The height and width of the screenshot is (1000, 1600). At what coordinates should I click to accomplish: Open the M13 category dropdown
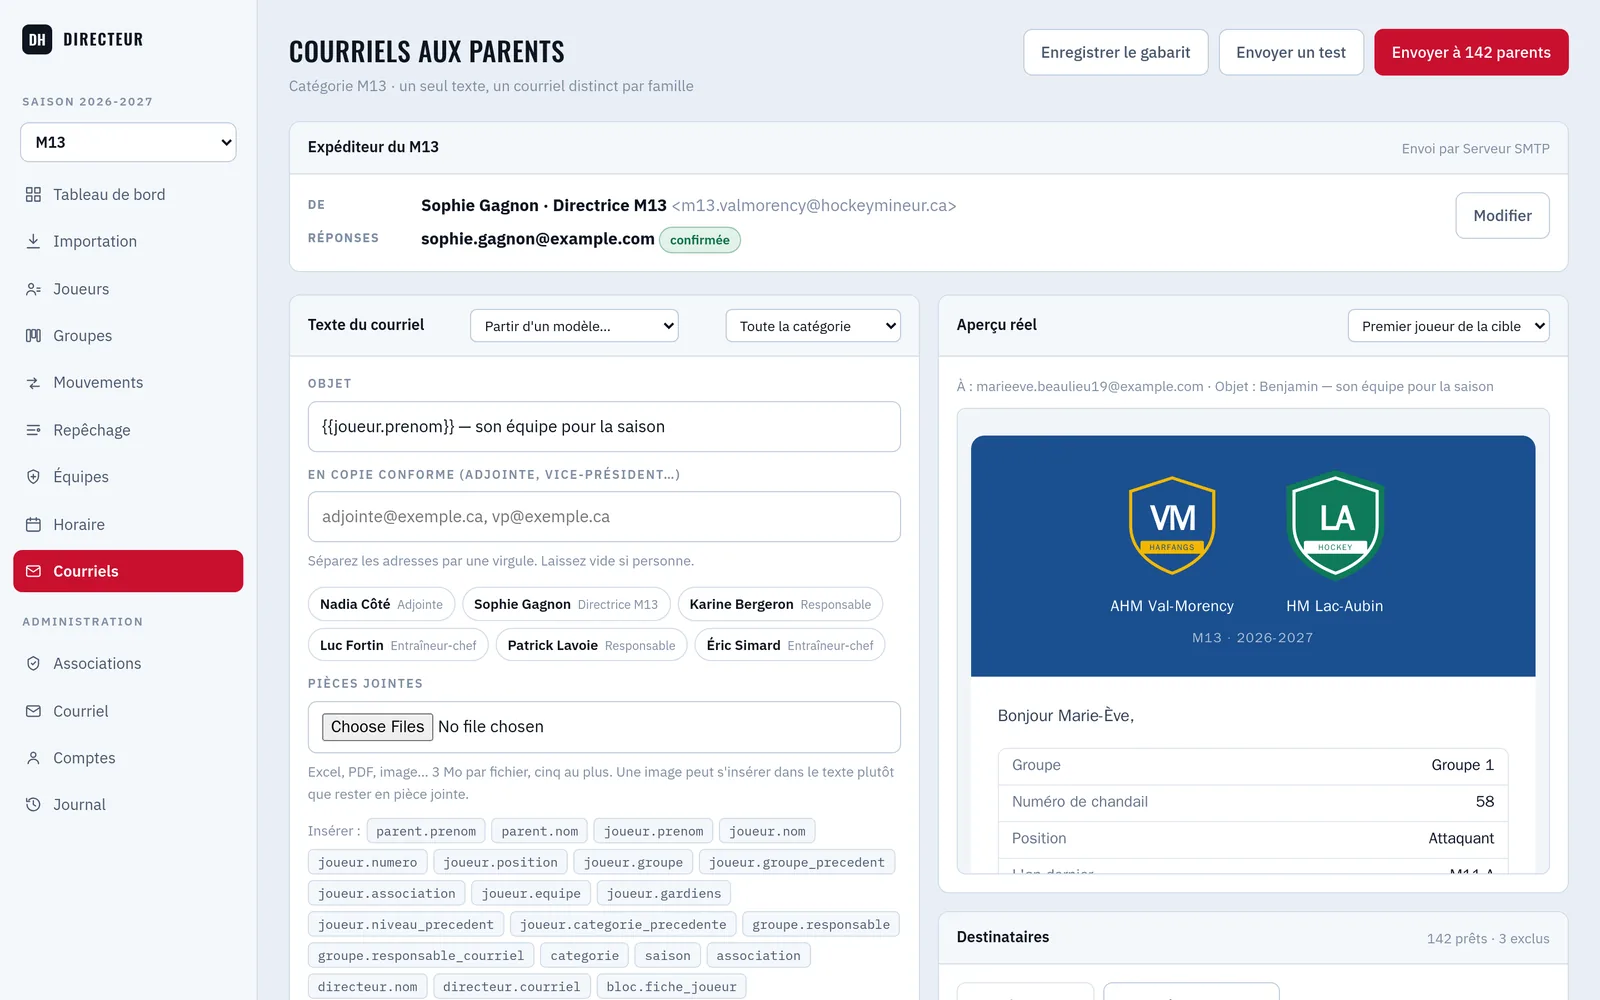(x=128, y=142)
